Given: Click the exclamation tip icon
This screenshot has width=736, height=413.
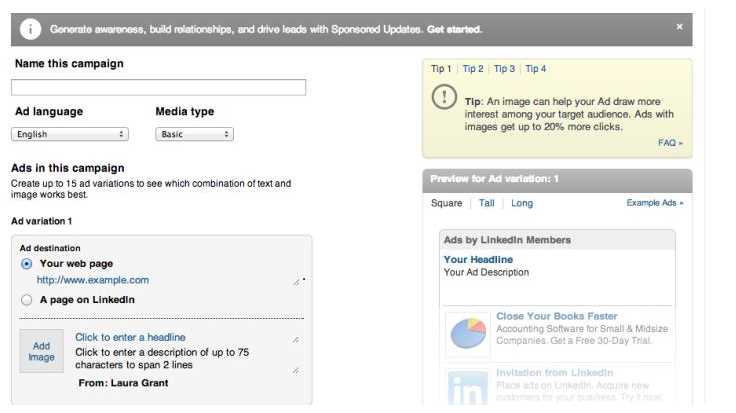Looking at the screenshot, I should point(443,99).
